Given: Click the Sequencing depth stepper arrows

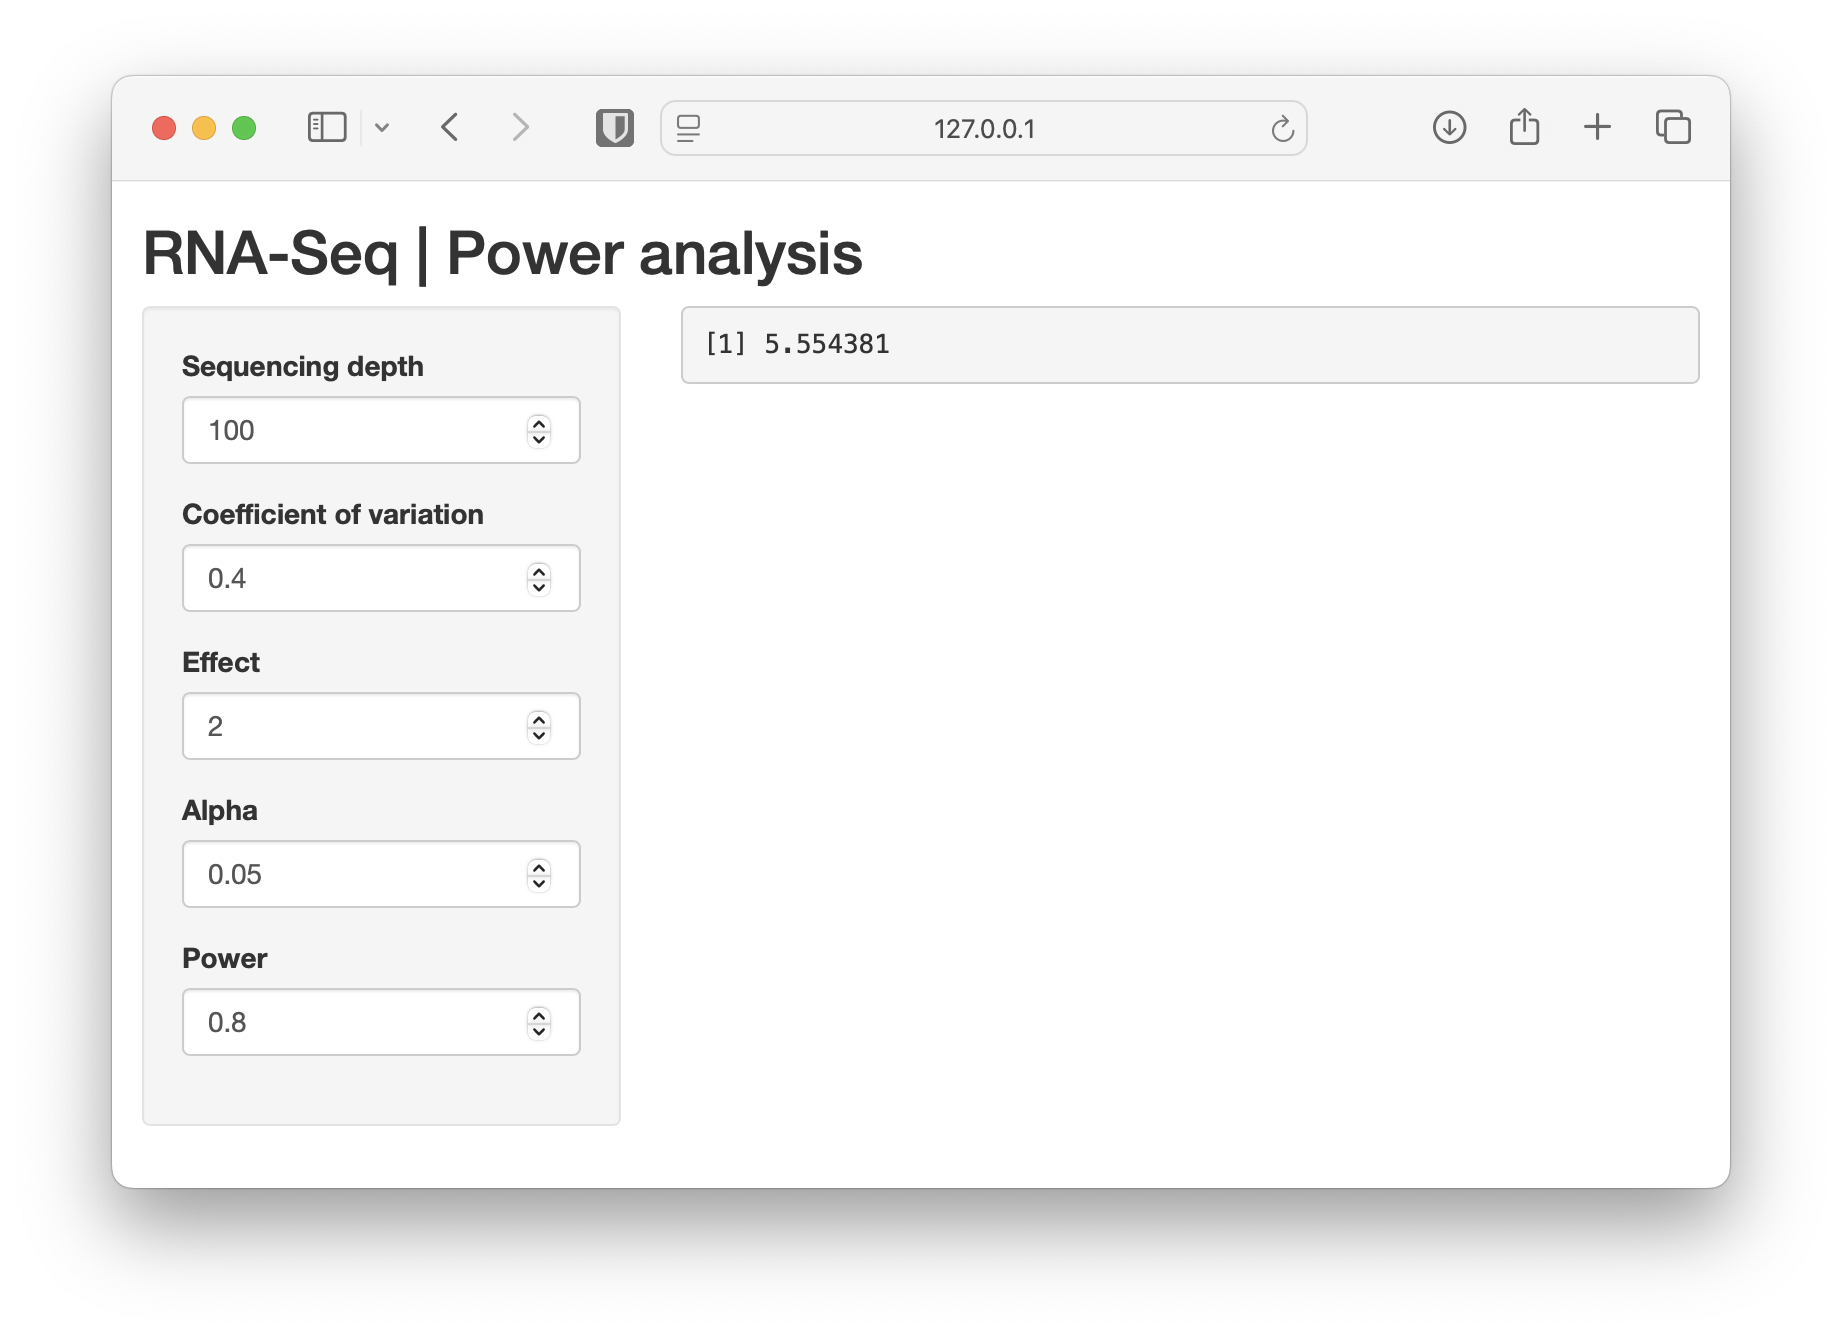Looking at the screenshot, I should click(x=539, y=431).
